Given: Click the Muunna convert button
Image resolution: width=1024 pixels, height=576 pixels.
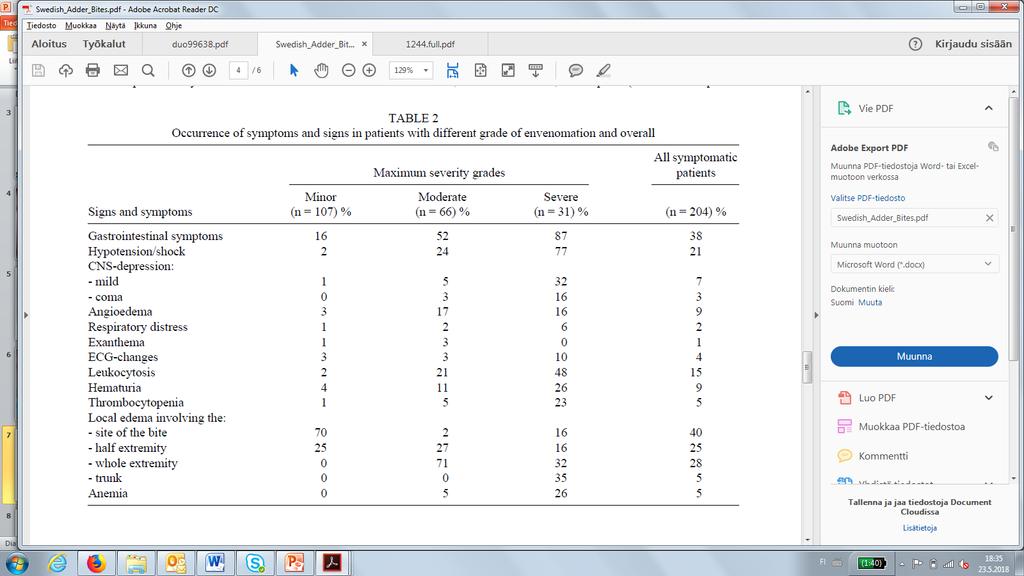Looking at the screenshot, I should click(x=914, y=357).
